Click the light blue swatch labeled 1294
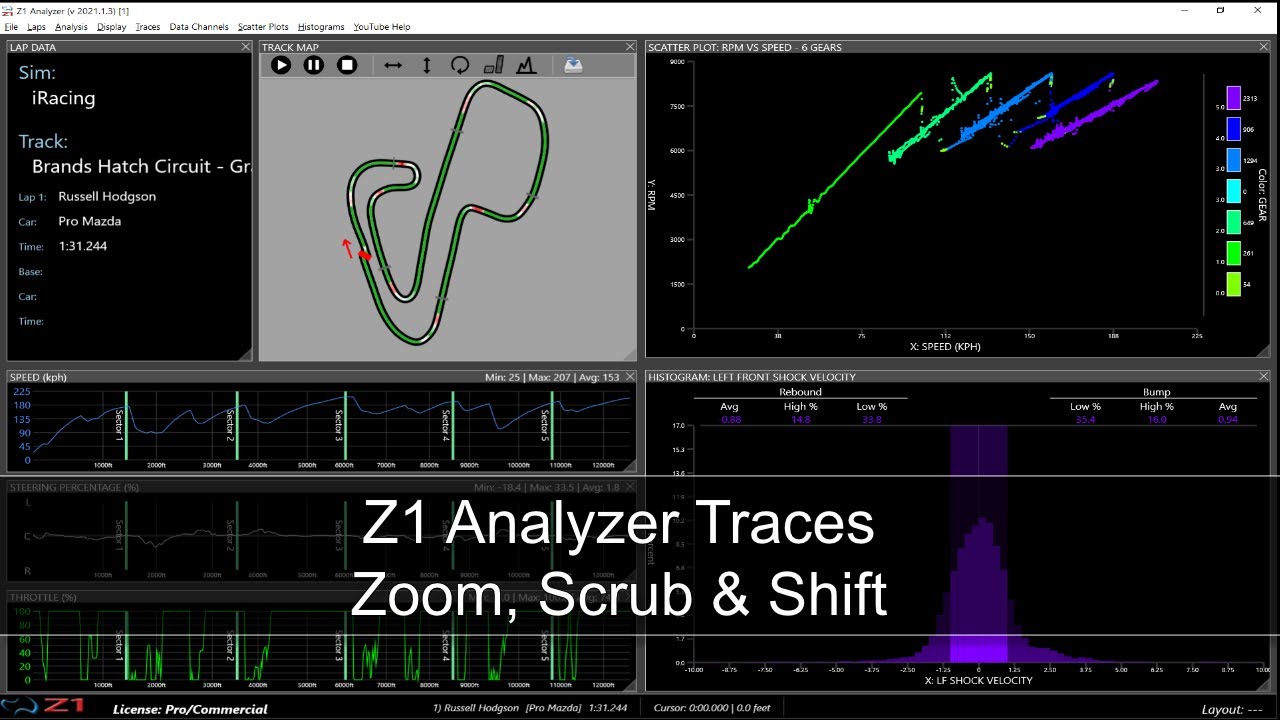 coord(1234,160)
